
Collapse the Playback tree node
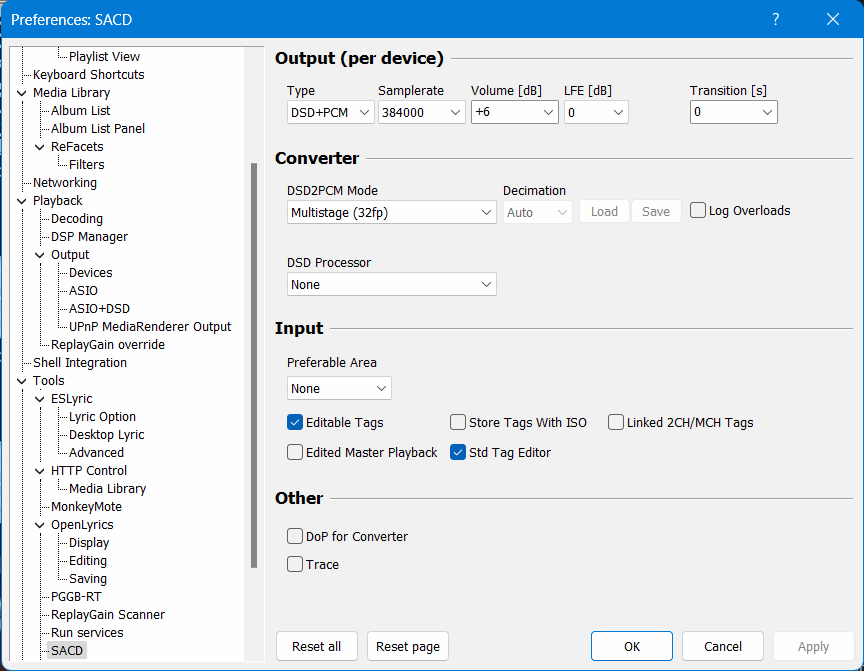pyautogui.click(x=22, y=201)
